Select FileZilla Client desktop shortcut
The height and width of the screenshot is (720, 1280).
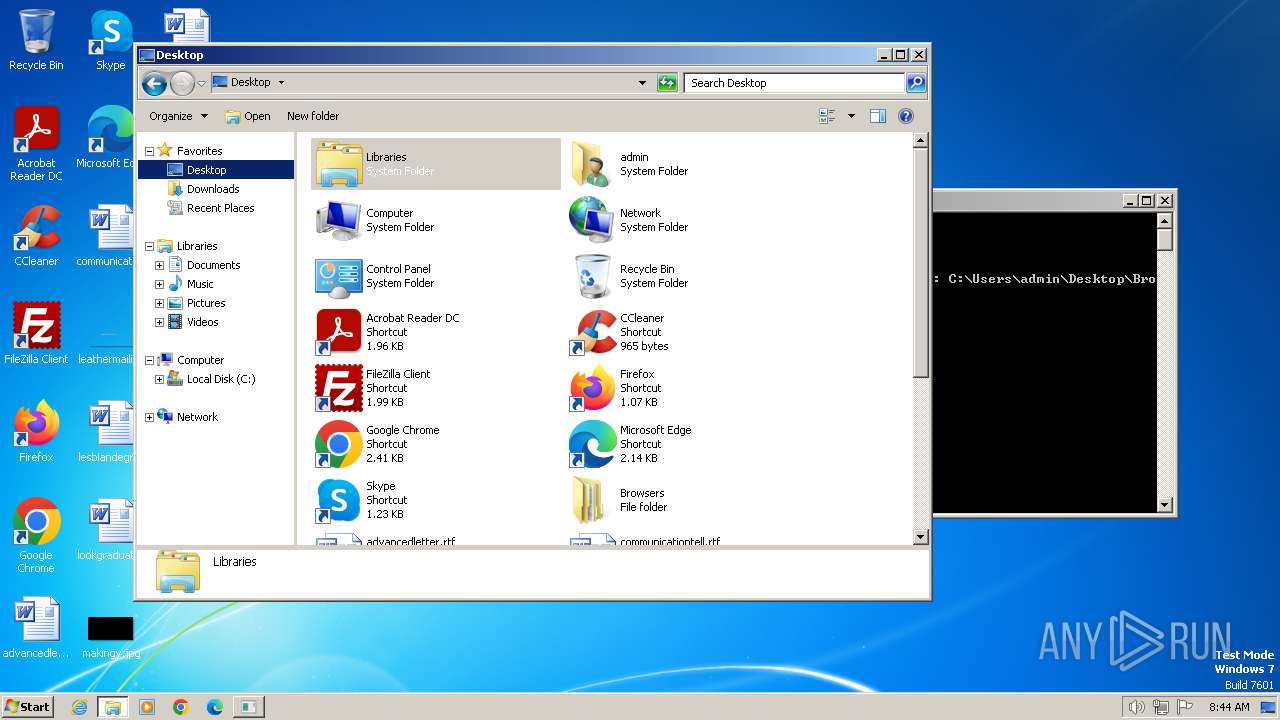click(x=36, y=334)
